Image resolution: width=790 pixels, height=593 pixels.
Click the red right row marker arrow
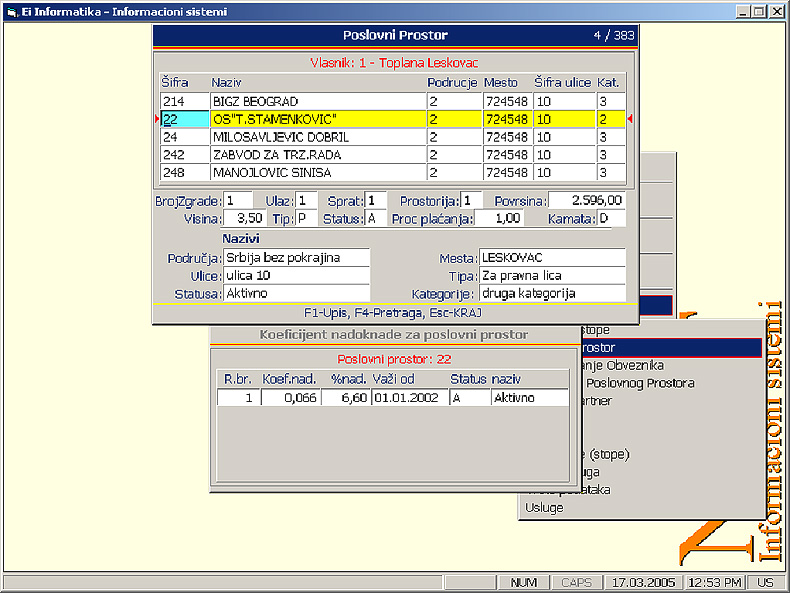[x=630, y=119]
